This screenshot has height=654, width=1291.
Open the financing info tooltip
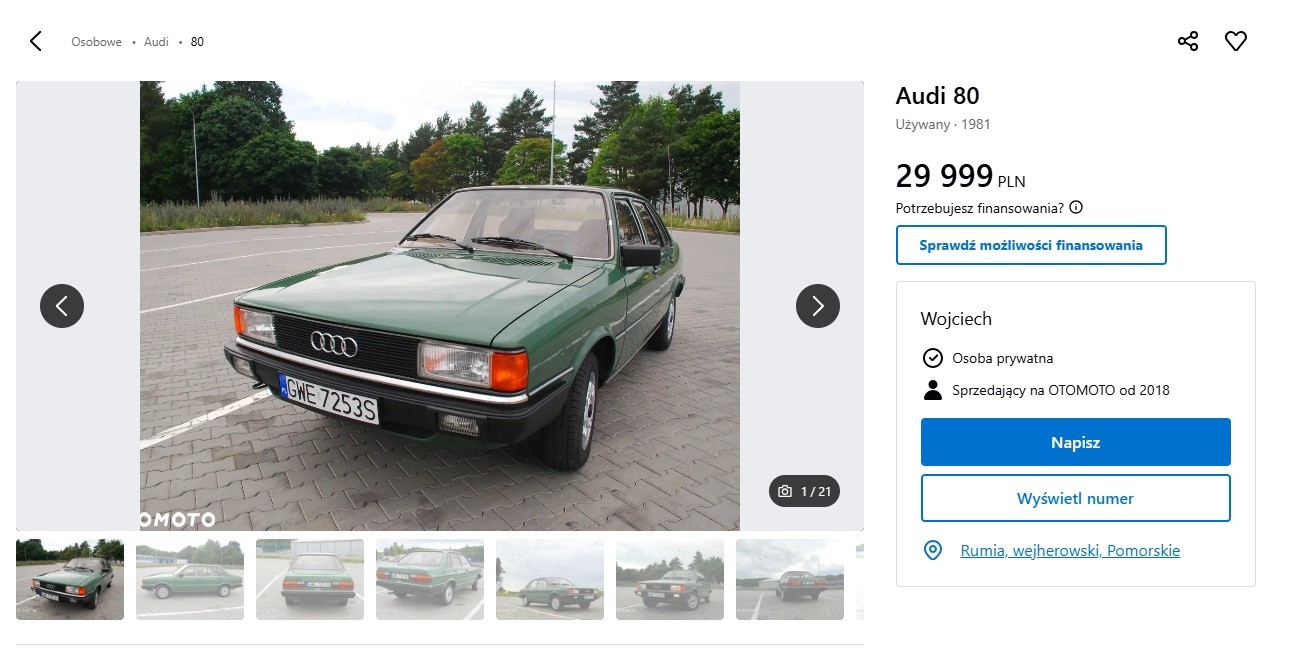[x=1076, y=207]
